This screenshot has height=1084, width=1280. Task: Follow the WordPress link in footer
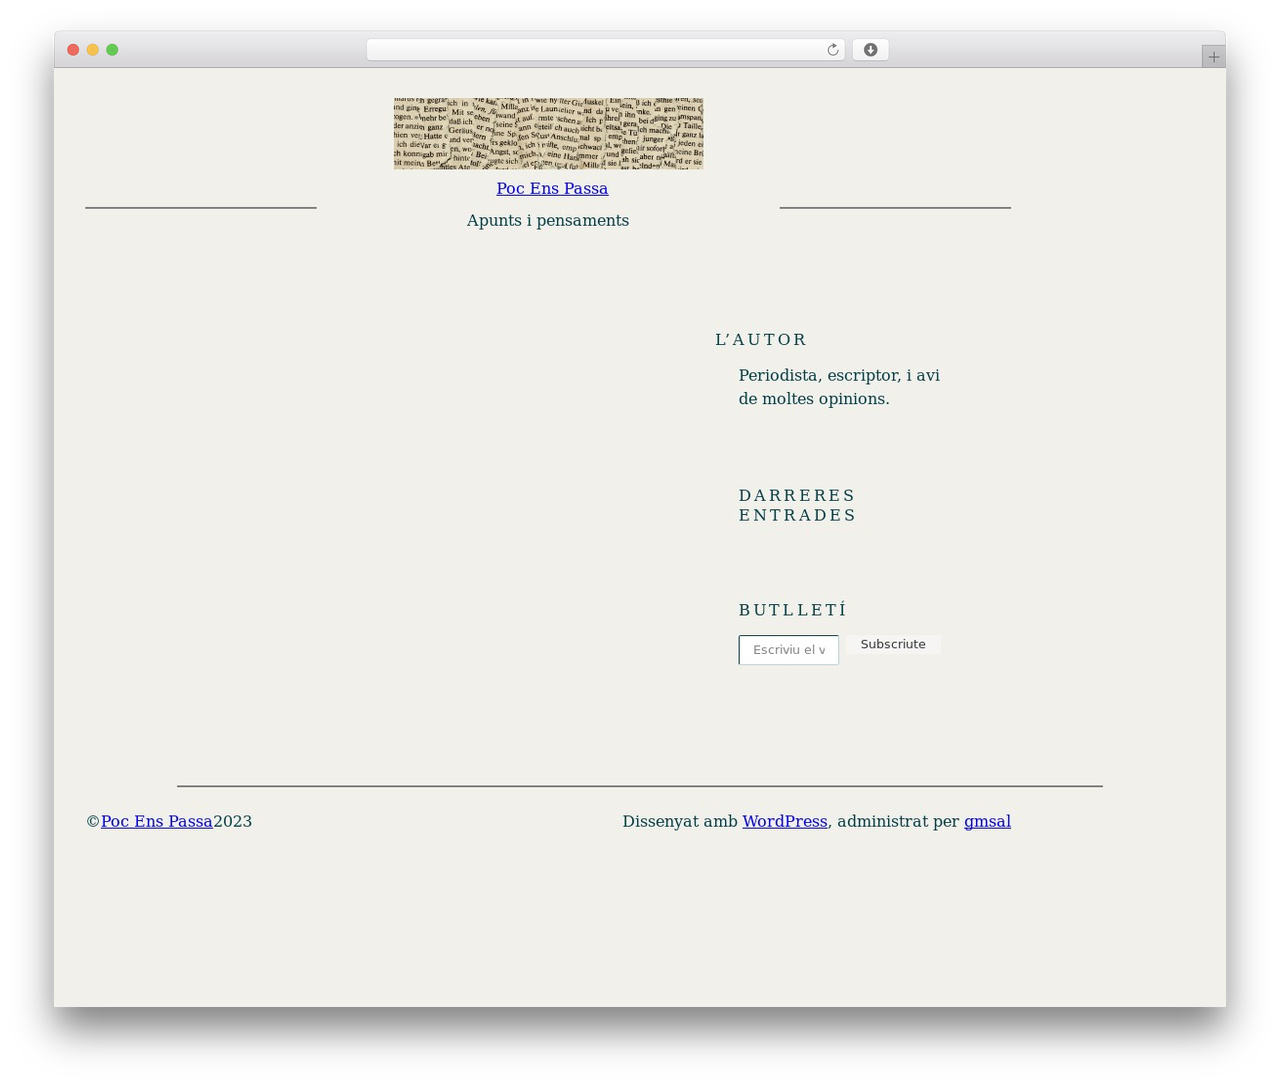click(x=785, y=821)
